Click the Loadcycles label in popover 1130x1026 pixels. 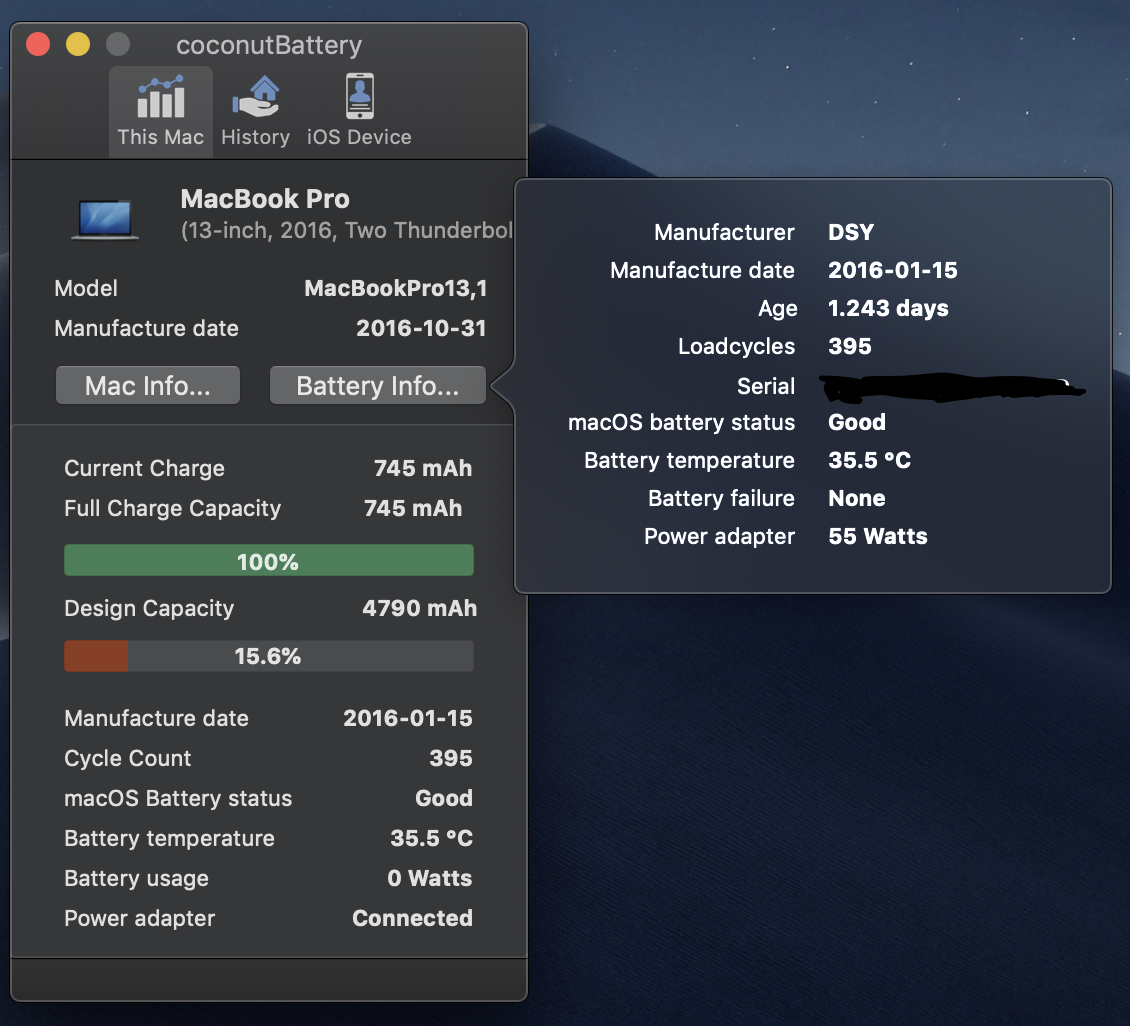coord(737,347)
